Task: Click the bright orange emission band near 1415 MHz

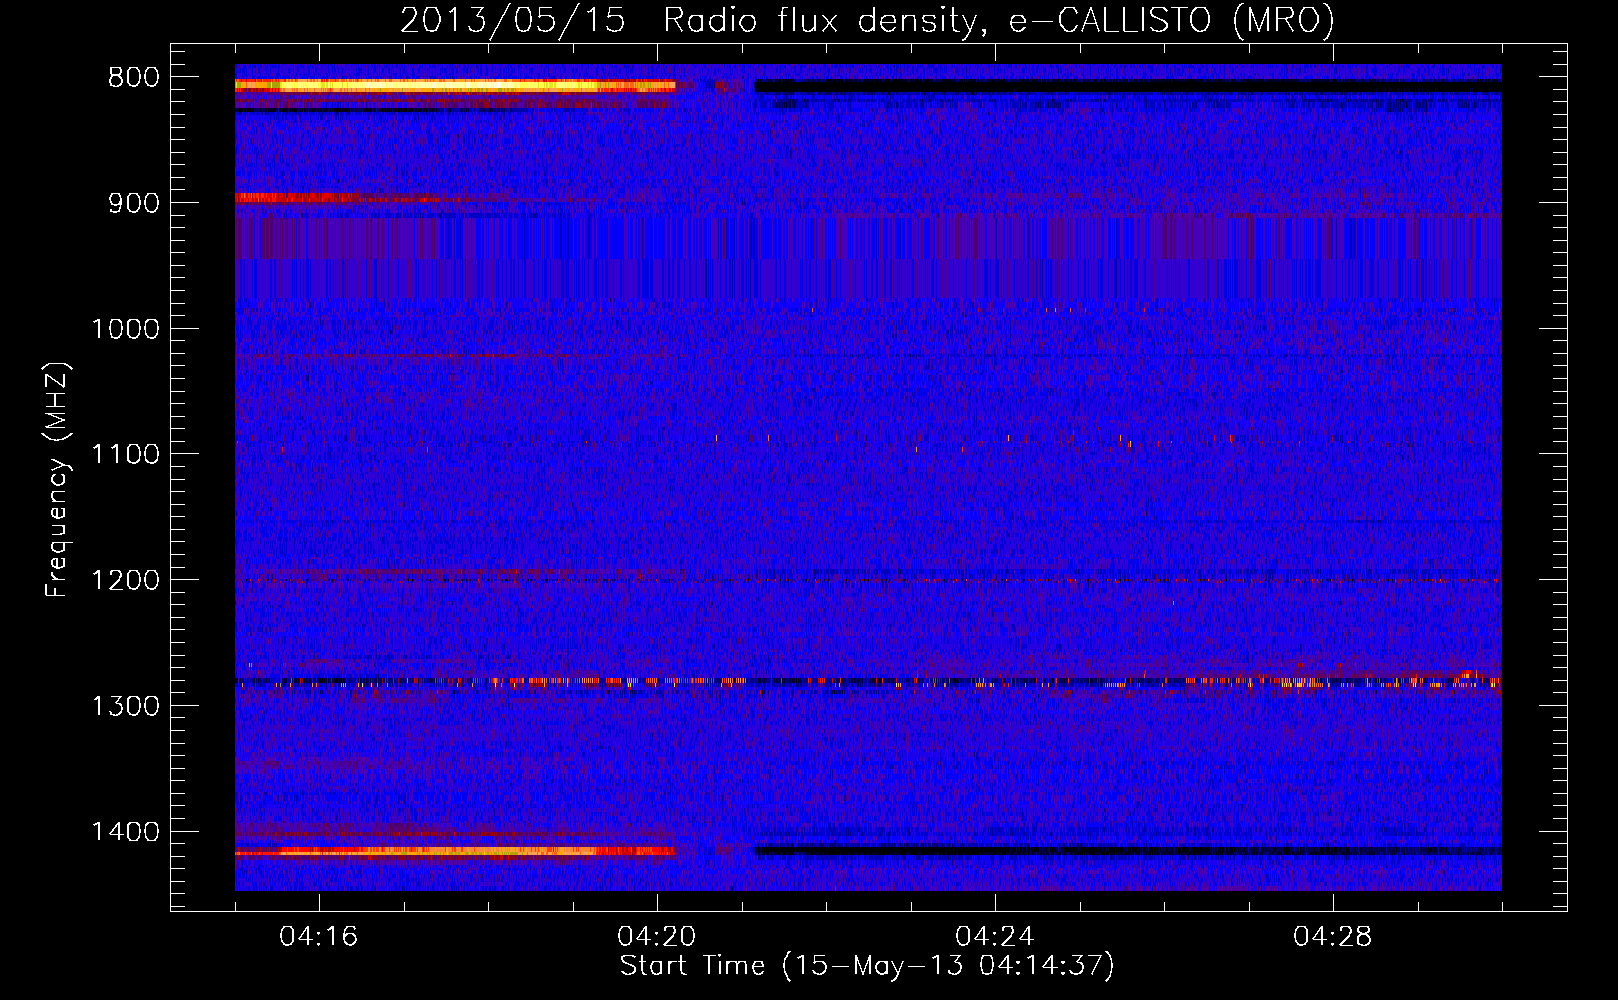Action: pos(455,851)
